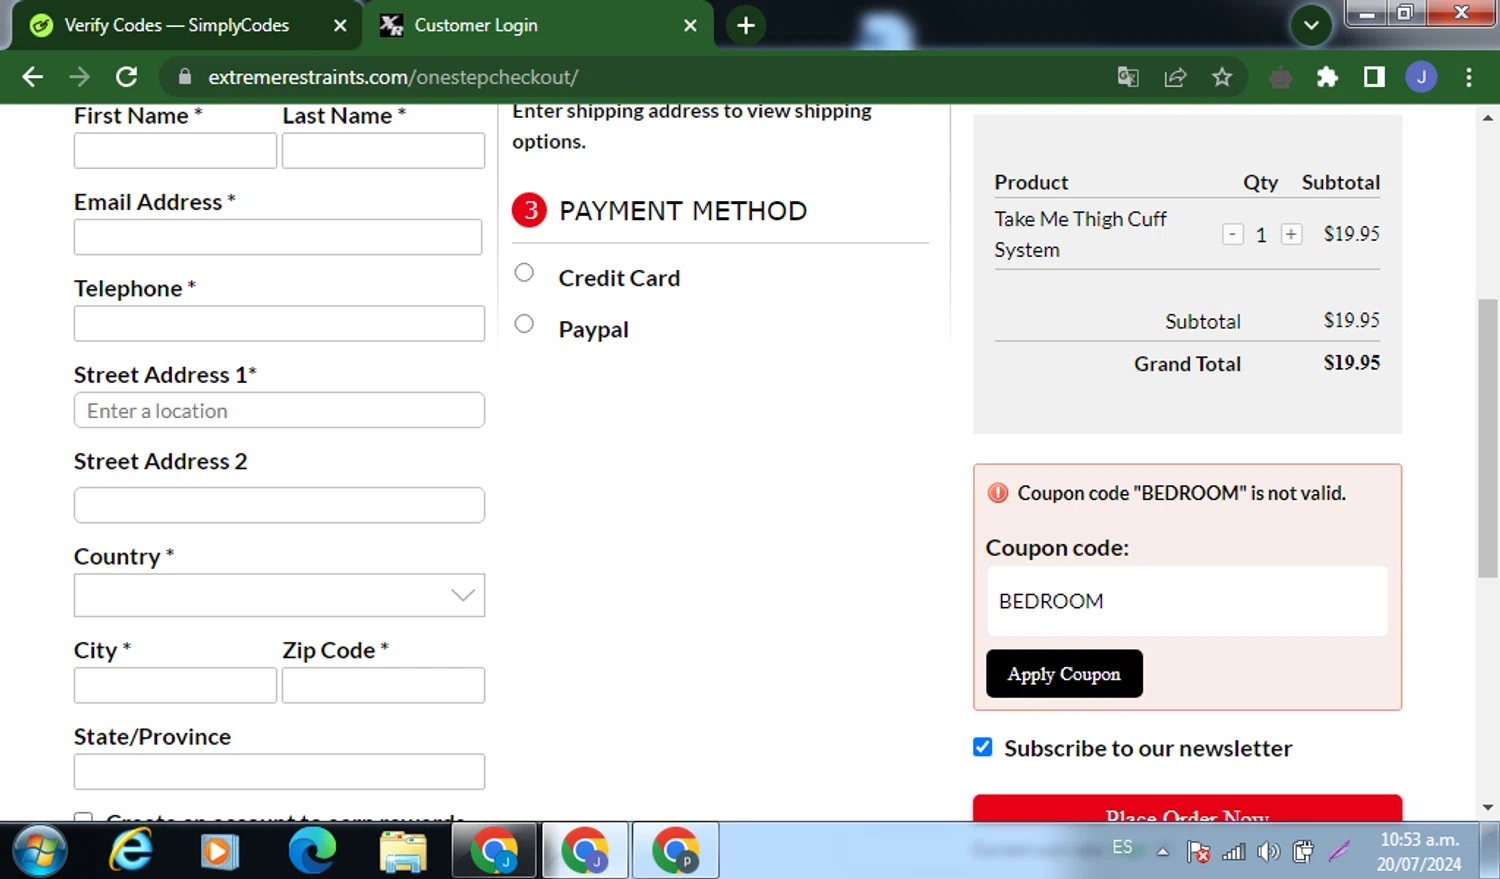Click the Apply Coupon button
The image size is (1500, 879).
click(x=1064, y=674)
